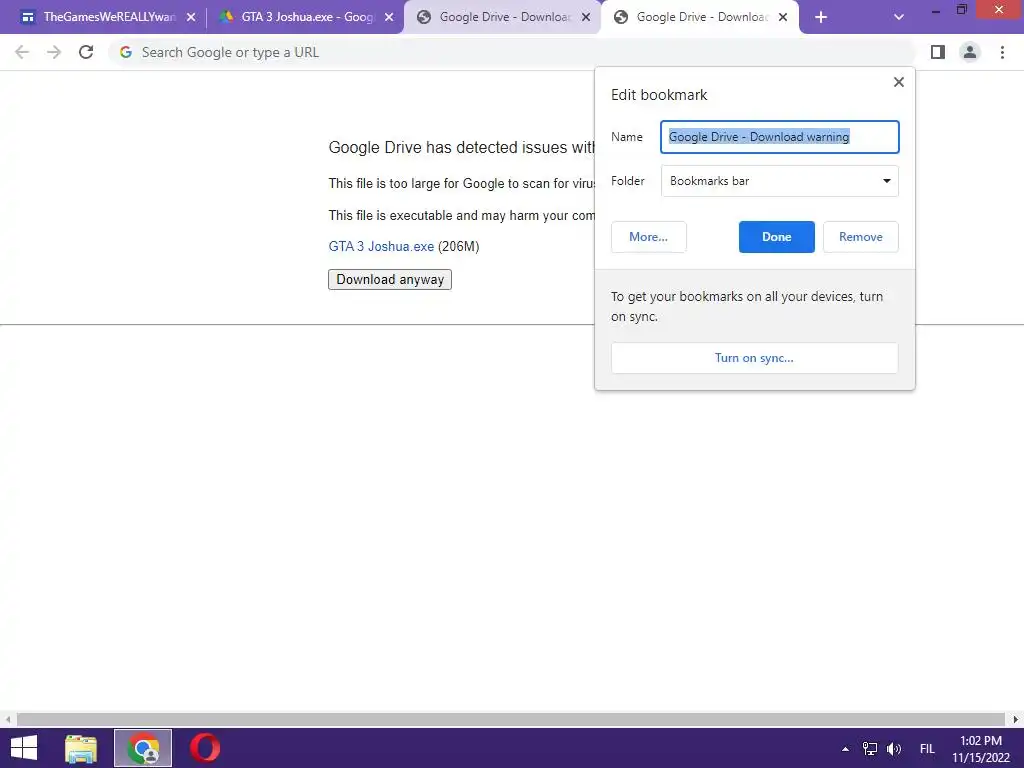The height and width of the screenshot is (768, 1024).
Task: Open the side panel icon
Action: (x=938, y=52)
